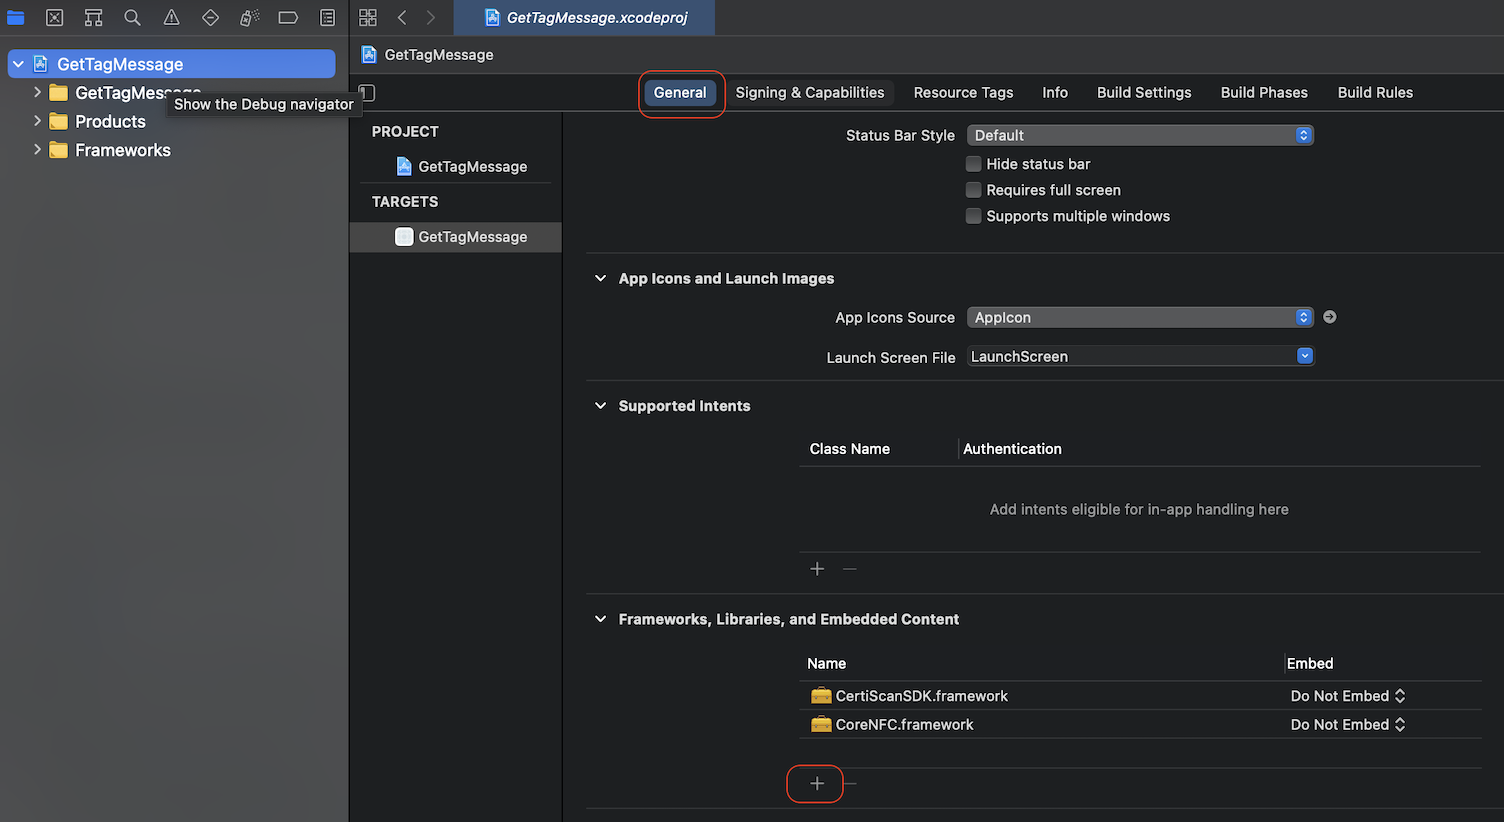Select GetTagMessage root in navigator
This screenshot has width=1504, height=822.
click(x=171, y=64)
